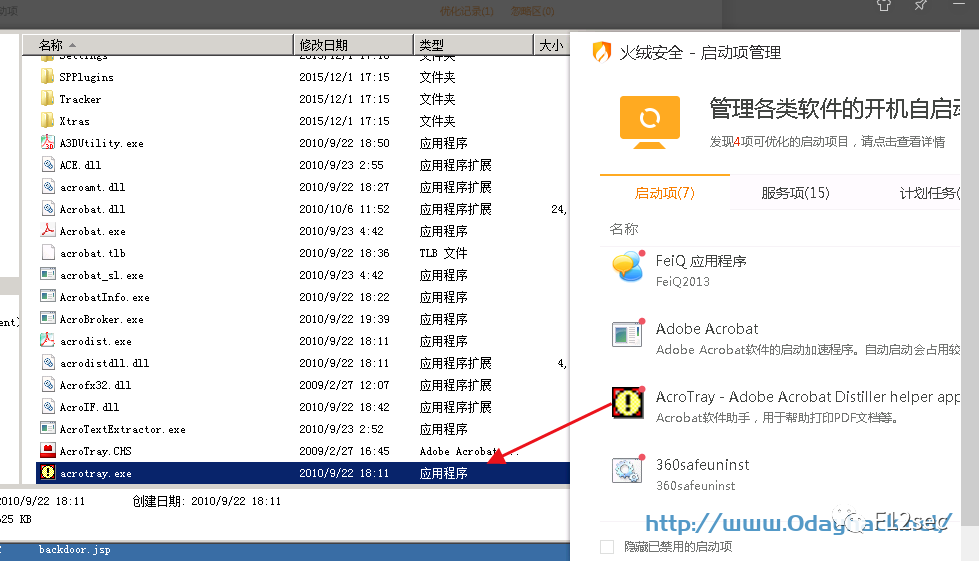Select the AcroTray Distiller helper startup entry
Screen dimensions: 979x561
tap(808, 397)
